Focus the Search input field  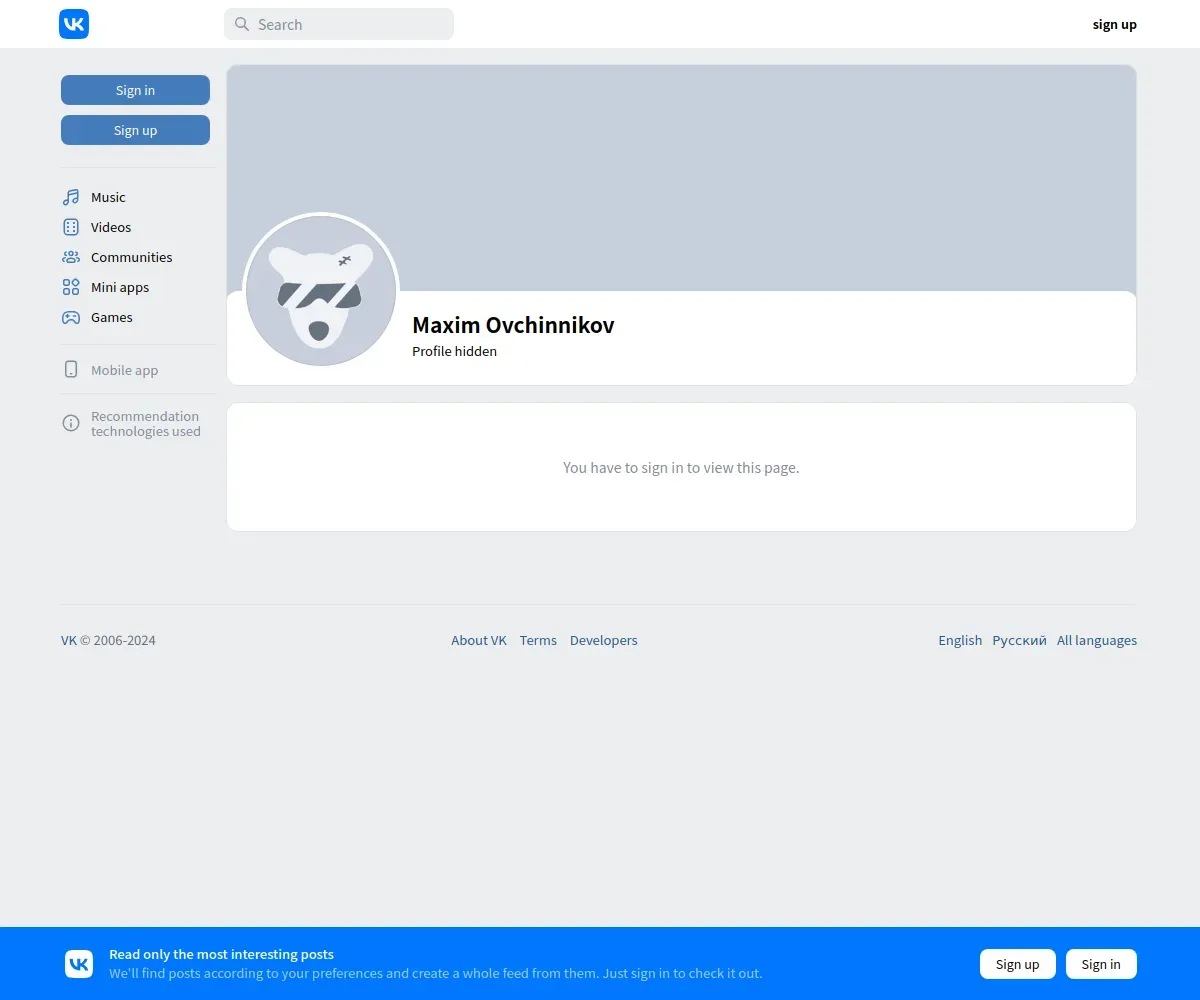pyautogui.click(x=339, y=24)
